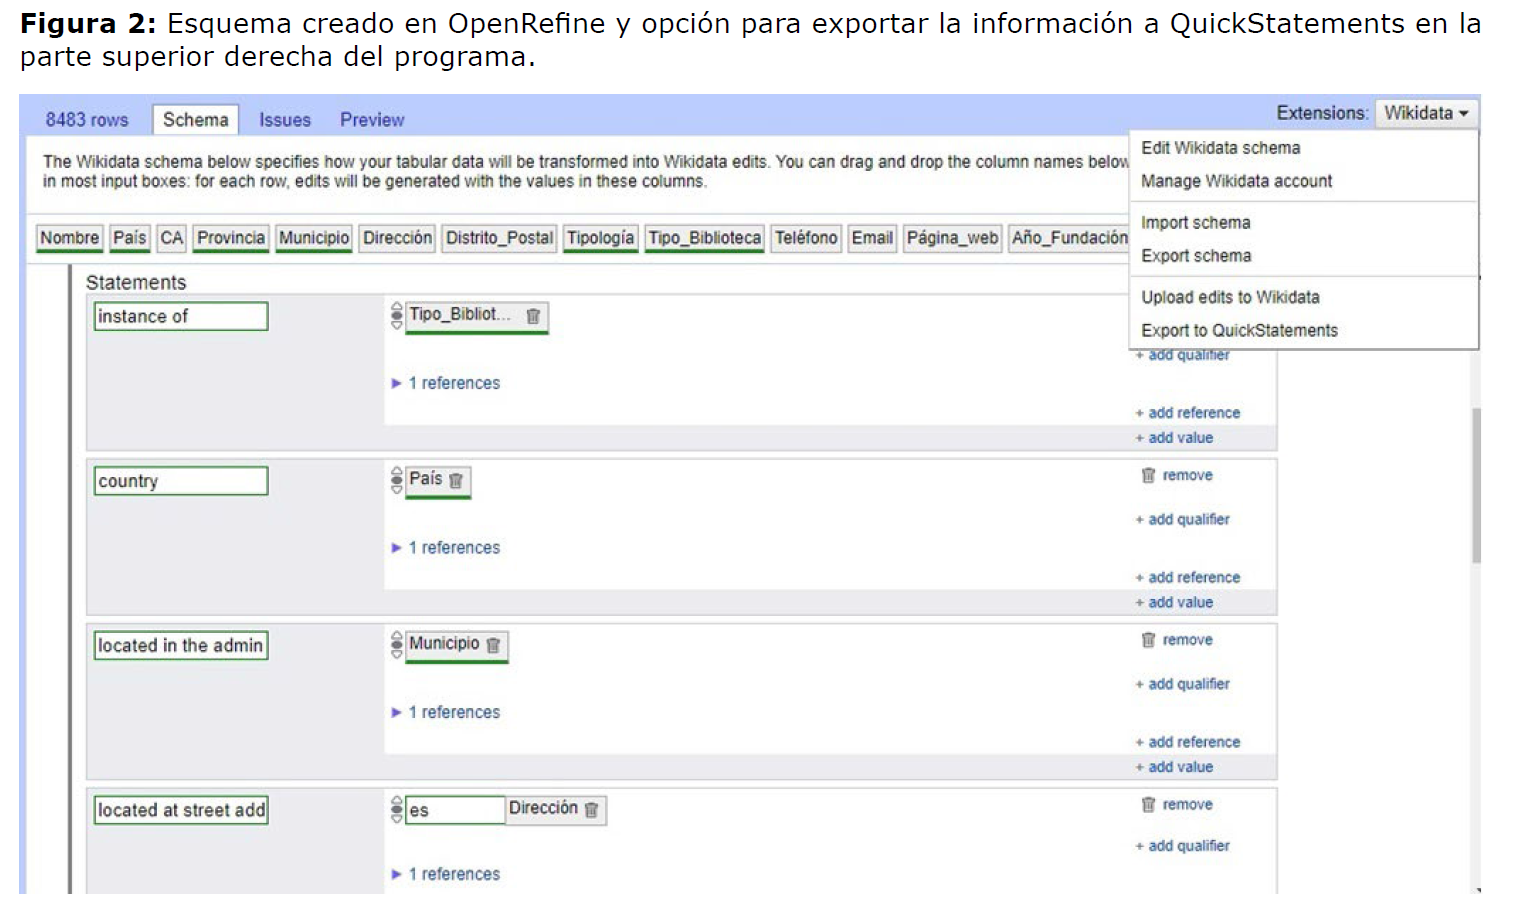Click trash icon on Dirección value
The height and width of the screenshot is (918, 1527).
[x=591, y=810]
